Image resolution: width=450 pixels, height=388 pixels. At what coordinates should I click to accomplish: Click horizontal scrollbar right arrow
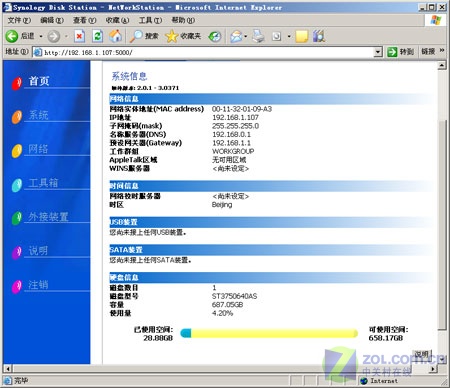[433, 369]
